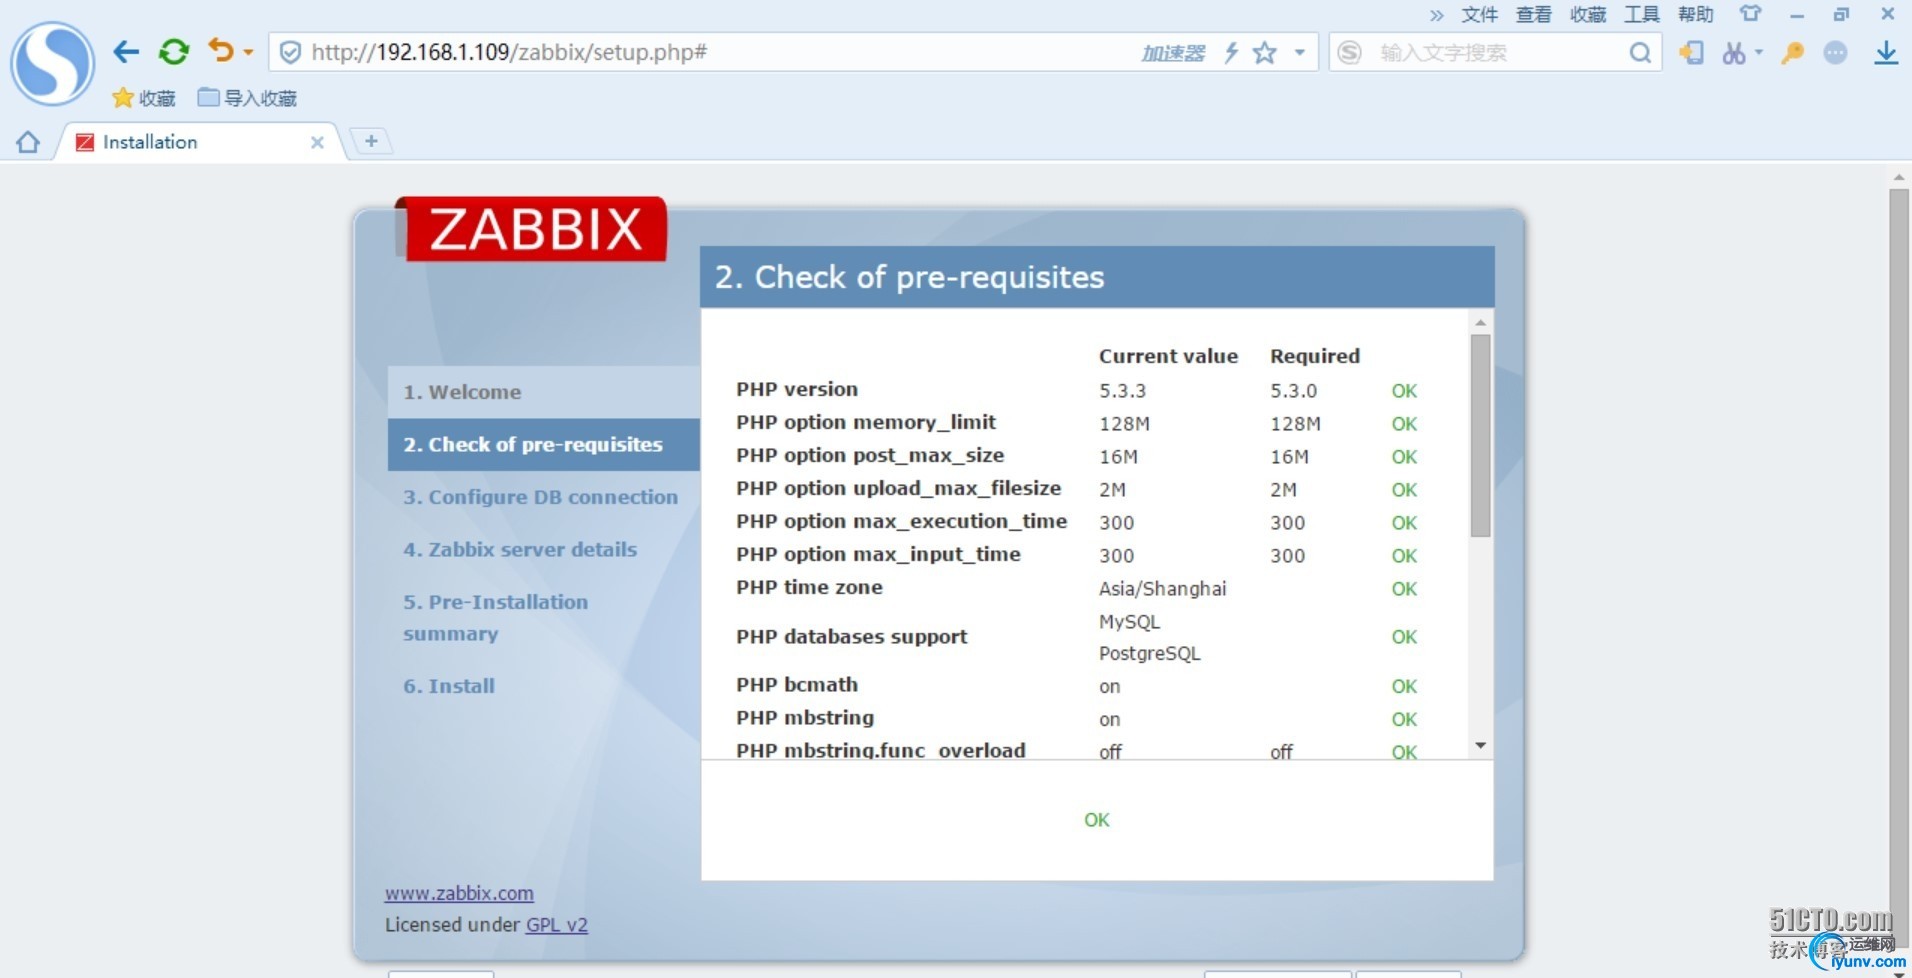Click the MySQL database support value
The image size is (1912, 978).
coord(1129,621)
